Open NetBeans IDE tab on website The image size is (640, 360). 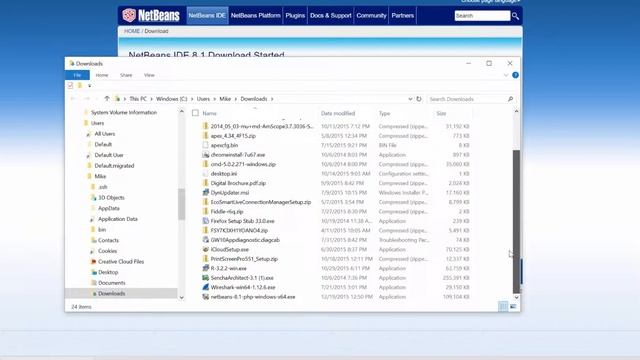[207, 16]
